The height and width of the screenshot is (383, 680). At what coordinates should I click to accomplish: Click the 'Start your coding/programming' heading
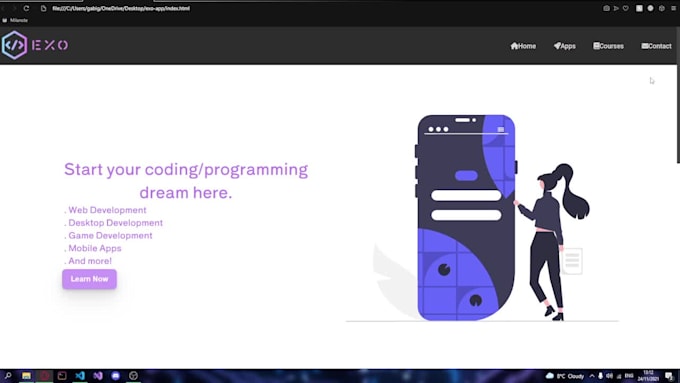click(x=186, y=180)
